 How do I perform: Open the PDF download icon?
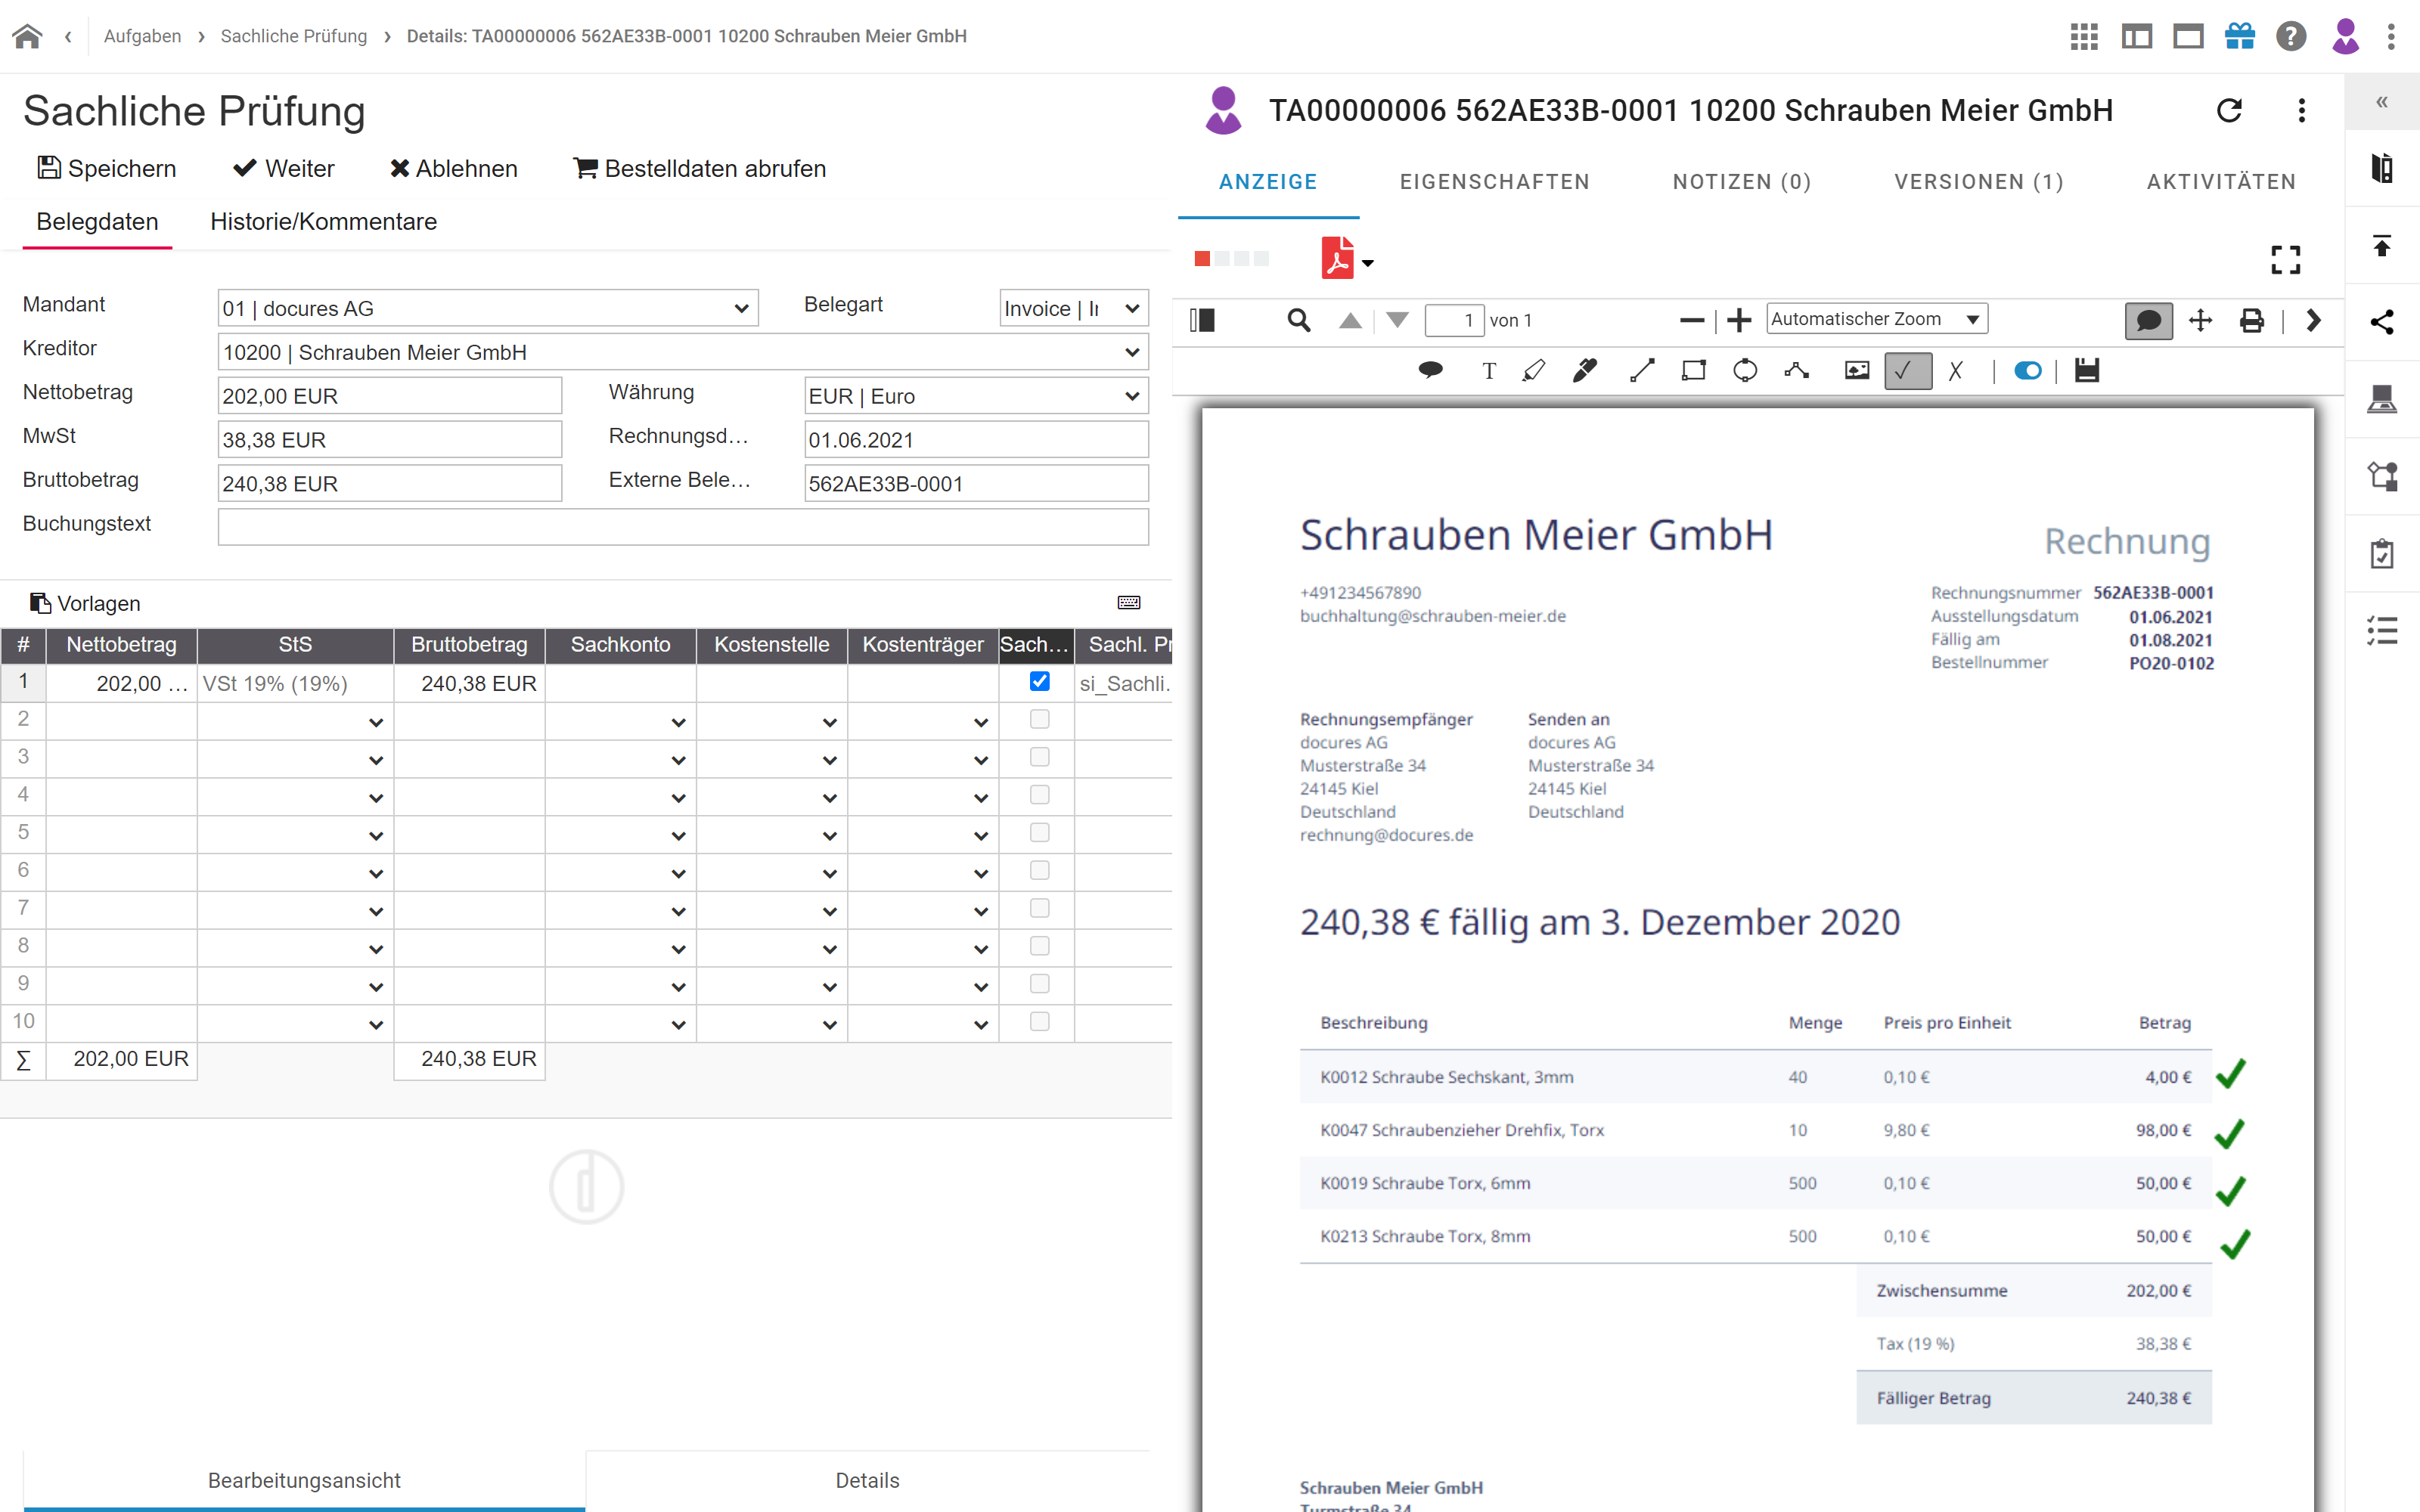click(x=1338, y=258)
